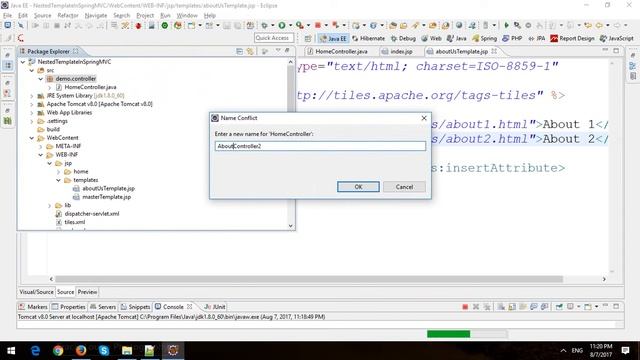
Task: Expand HomeController.java in Package Explorer
Action: [x=49, y=87]
